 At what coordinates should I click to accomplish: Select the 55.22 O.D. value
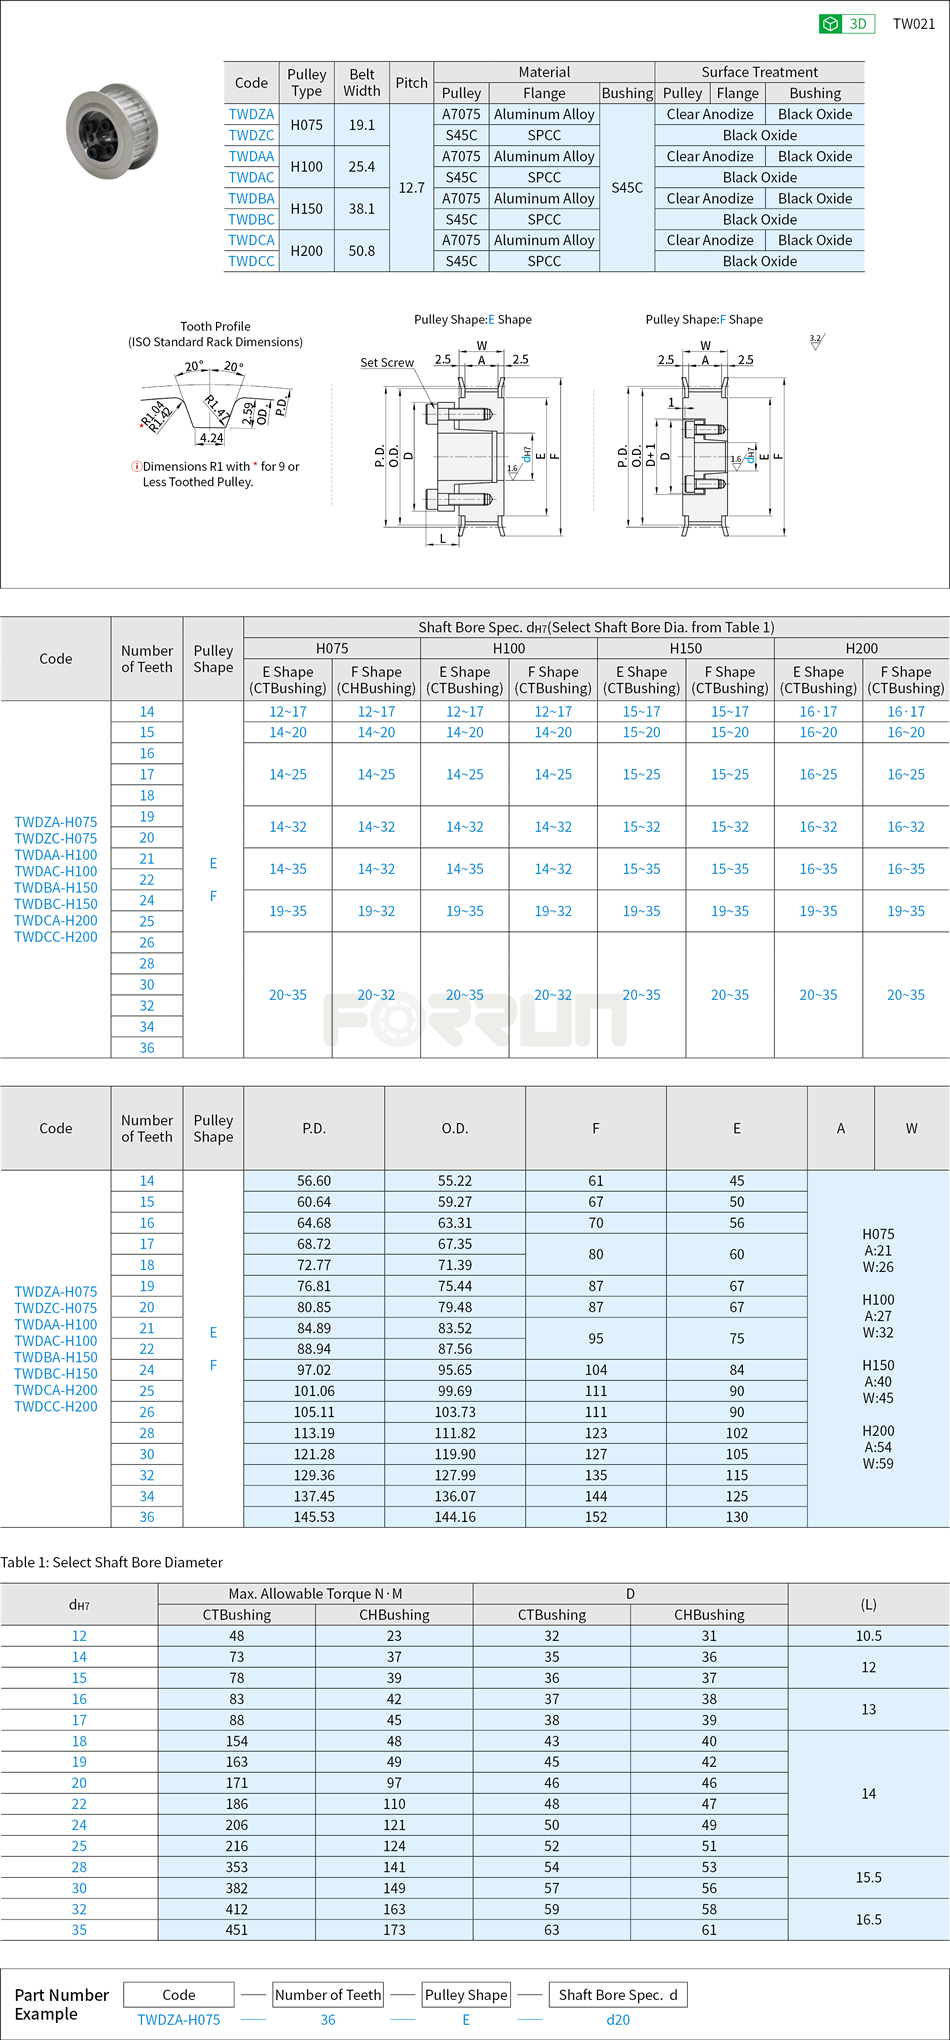click(455, 1181)
